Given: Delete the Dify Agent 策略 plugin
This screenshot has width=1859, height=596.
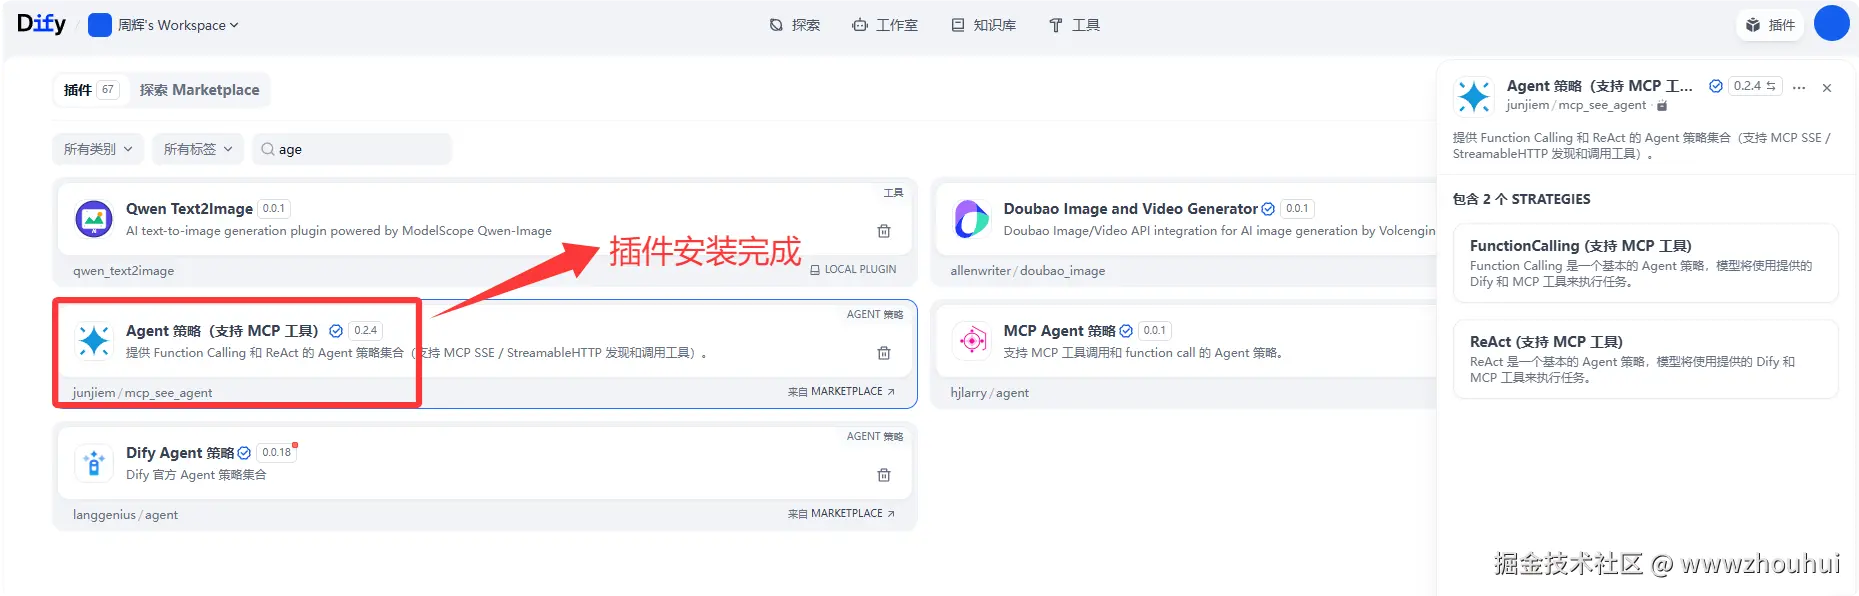Looking at the screenshot, I should click(x=884, y=475).
